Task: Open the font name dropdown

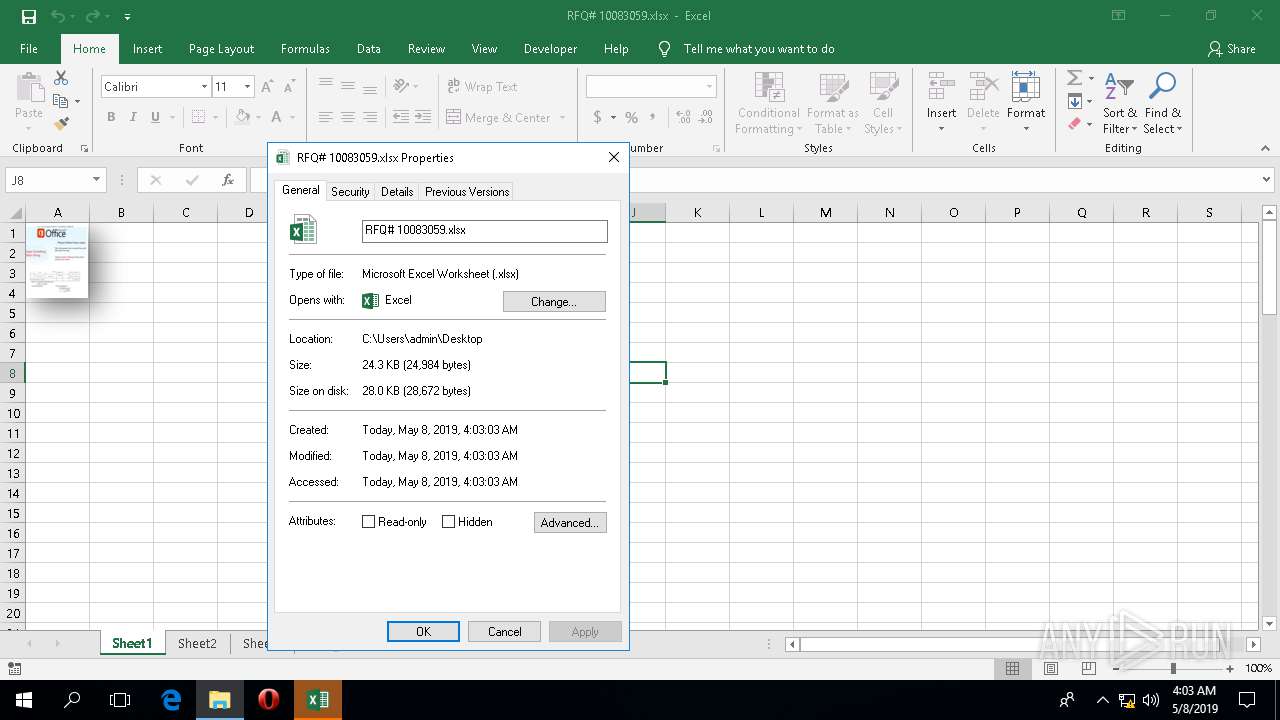Action: click(204, 87)
